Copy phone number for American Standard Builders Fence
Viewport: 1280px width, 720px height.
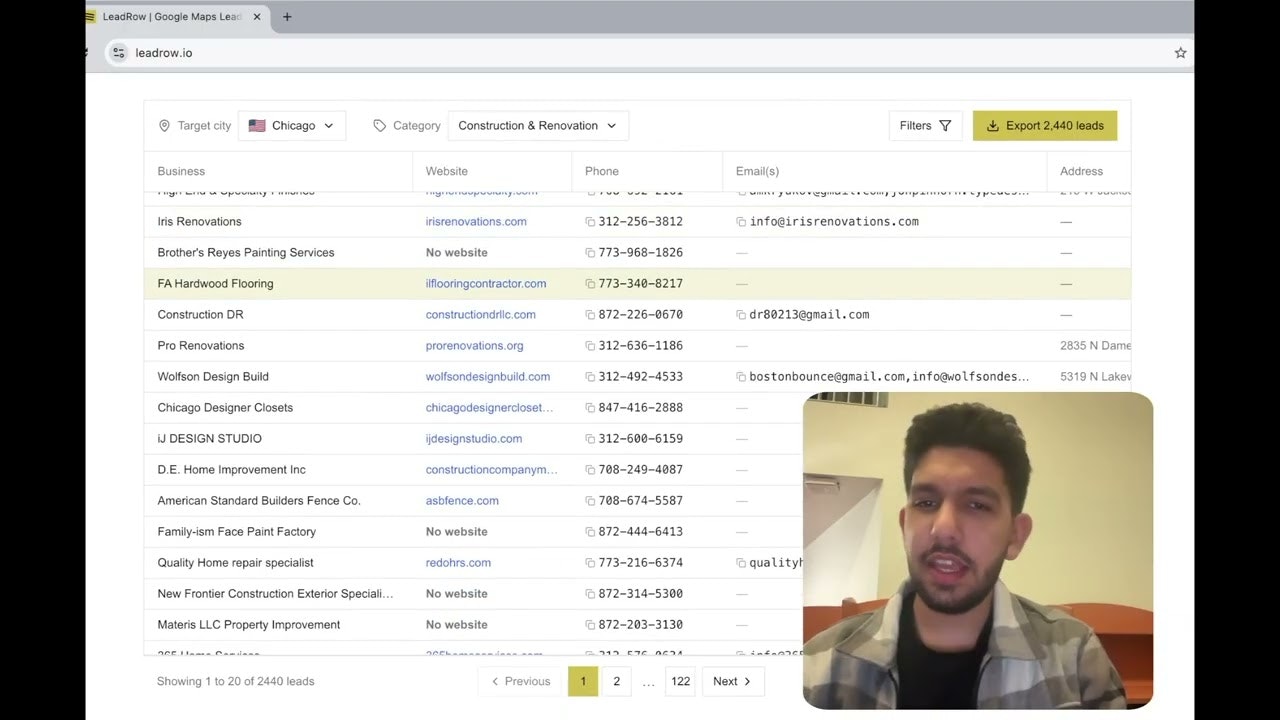click(591, 501)
